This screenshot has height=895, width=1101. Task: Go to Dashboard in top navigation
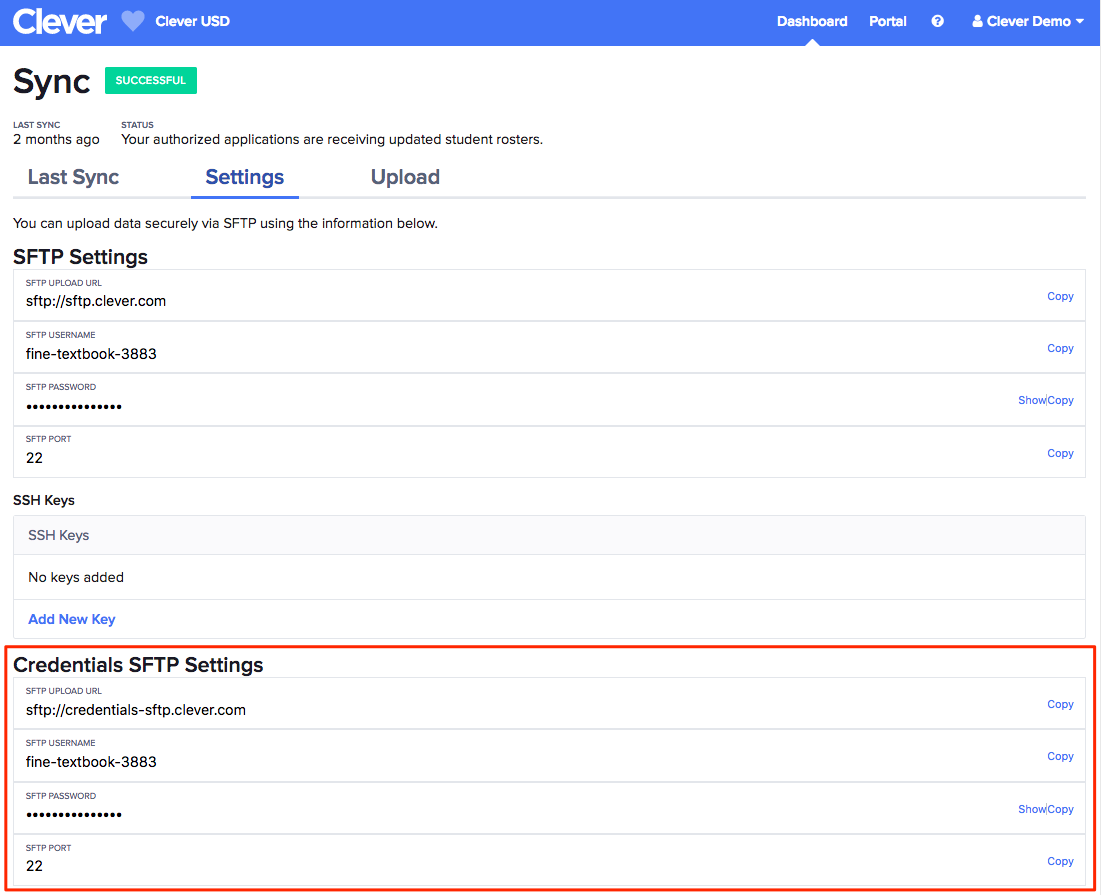point(812,21)
